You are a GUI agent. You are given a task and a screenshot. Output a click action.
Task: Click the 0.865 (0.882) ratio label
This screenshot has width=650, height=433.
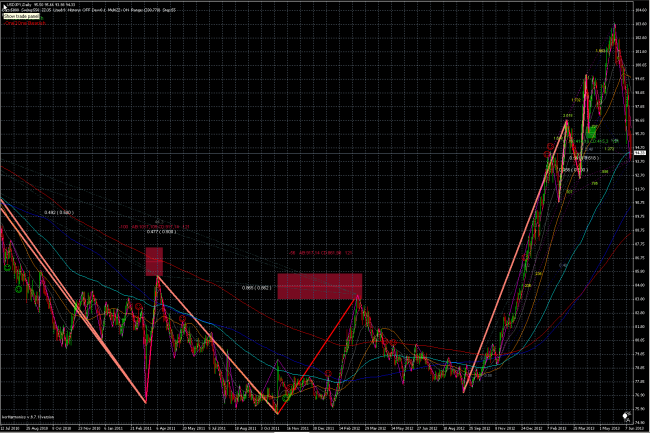pyautogui.click(x=257, y=288)
